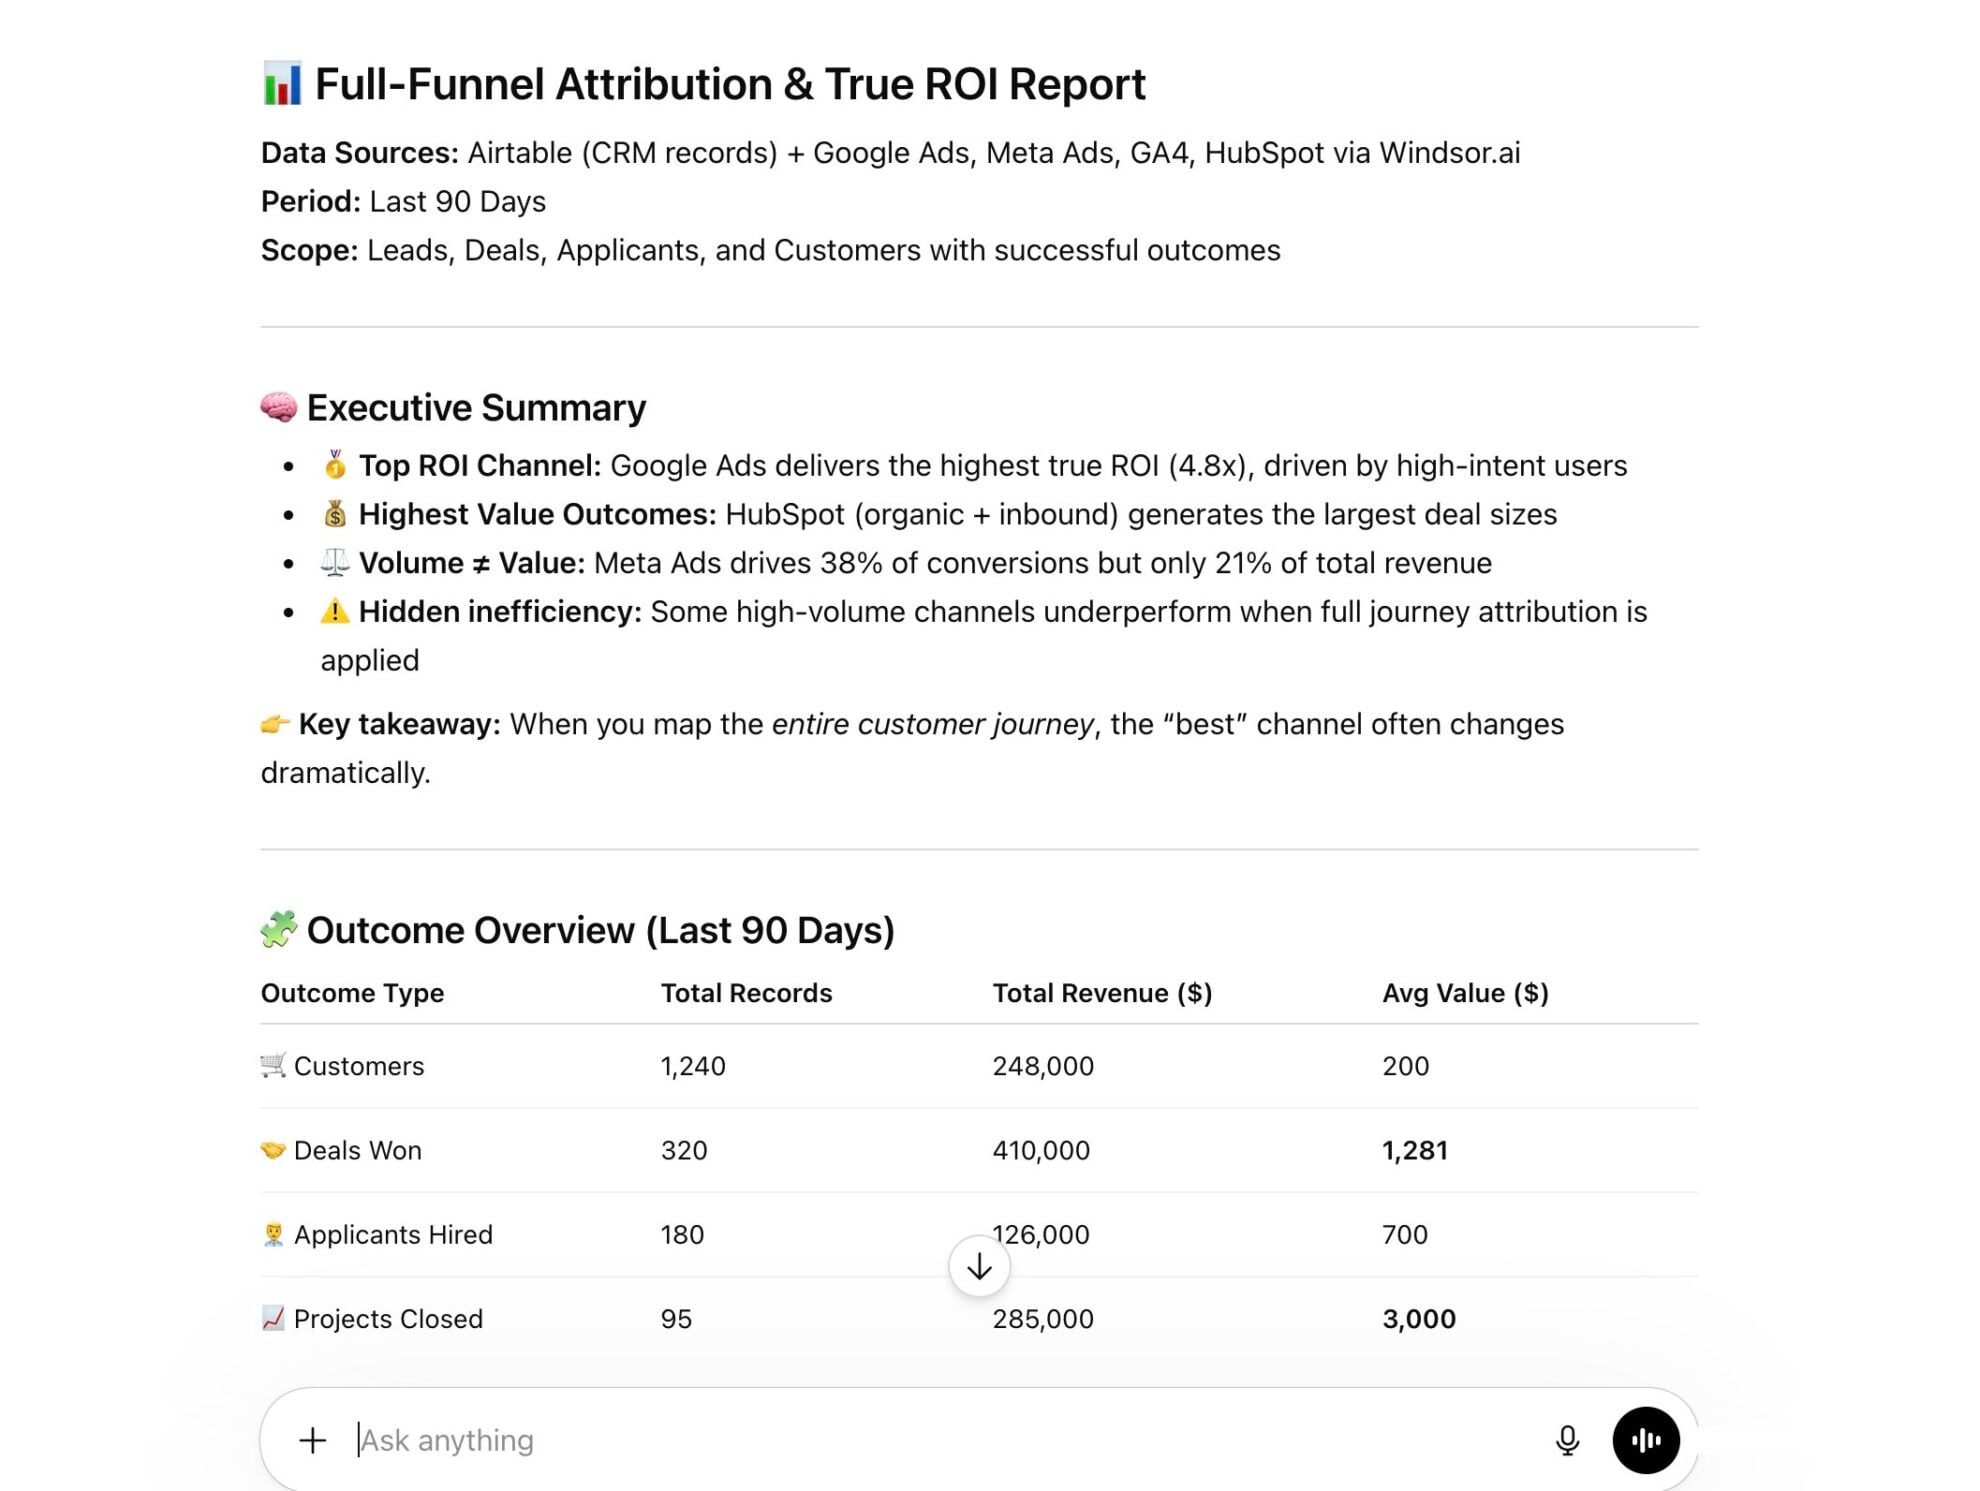Open voice mode with the waveform icon

click(x=1647, y=1440)
